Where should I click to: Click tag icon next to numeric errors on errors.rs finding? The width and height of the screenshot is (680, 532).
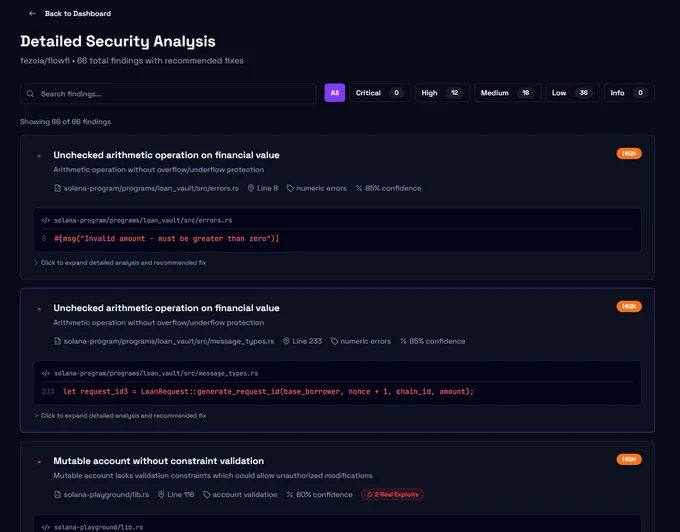(290, 188)
